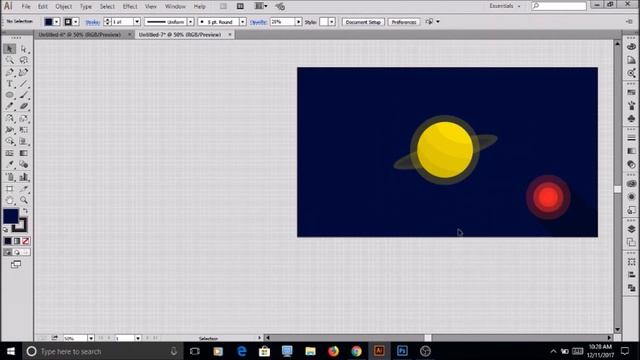Select the Gradient tool
640x360 pixels.
(x=24, y=153)
